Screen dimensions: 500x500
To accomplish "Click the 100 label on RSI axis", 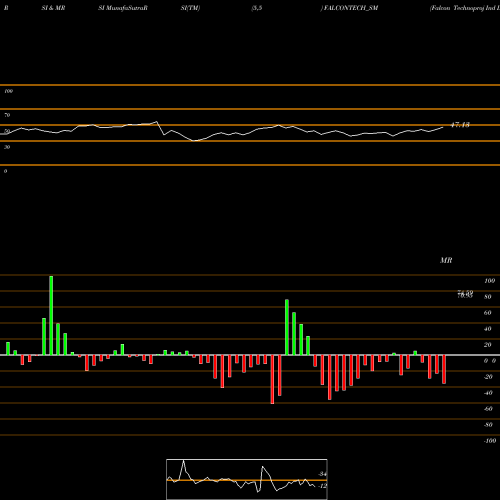I will pos(8,91).
